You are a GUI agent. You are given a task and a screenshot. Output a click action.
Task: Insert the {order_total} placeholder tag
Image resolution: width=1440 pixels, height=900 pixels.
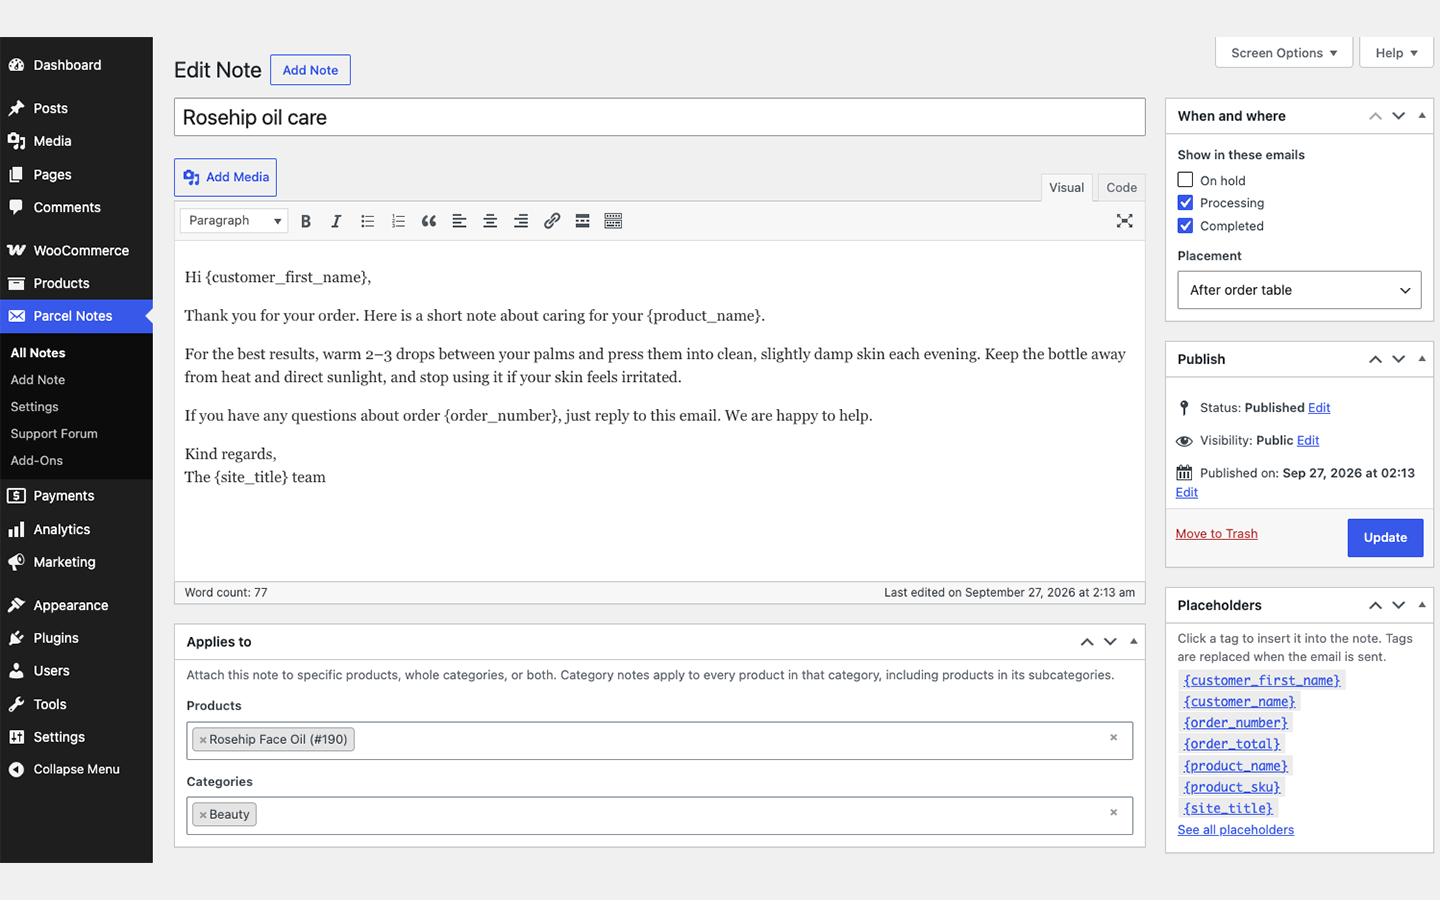point(1232,744)
